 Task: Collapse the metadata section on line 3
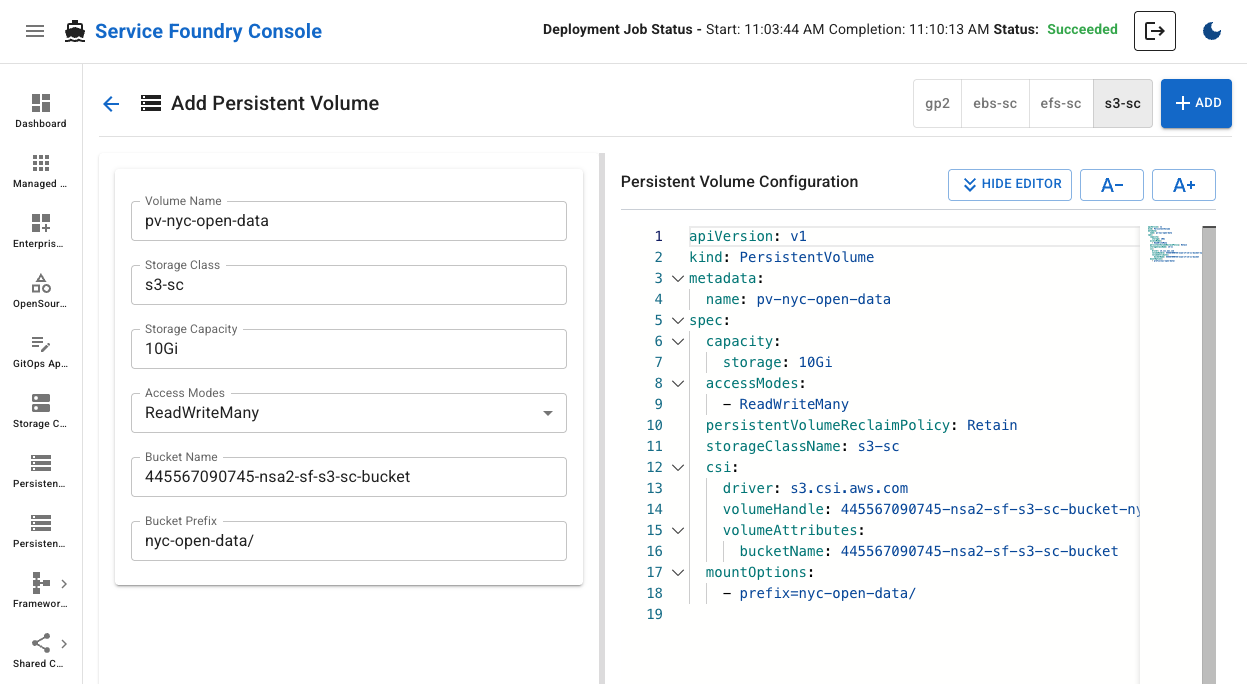(x=678, y=278)
